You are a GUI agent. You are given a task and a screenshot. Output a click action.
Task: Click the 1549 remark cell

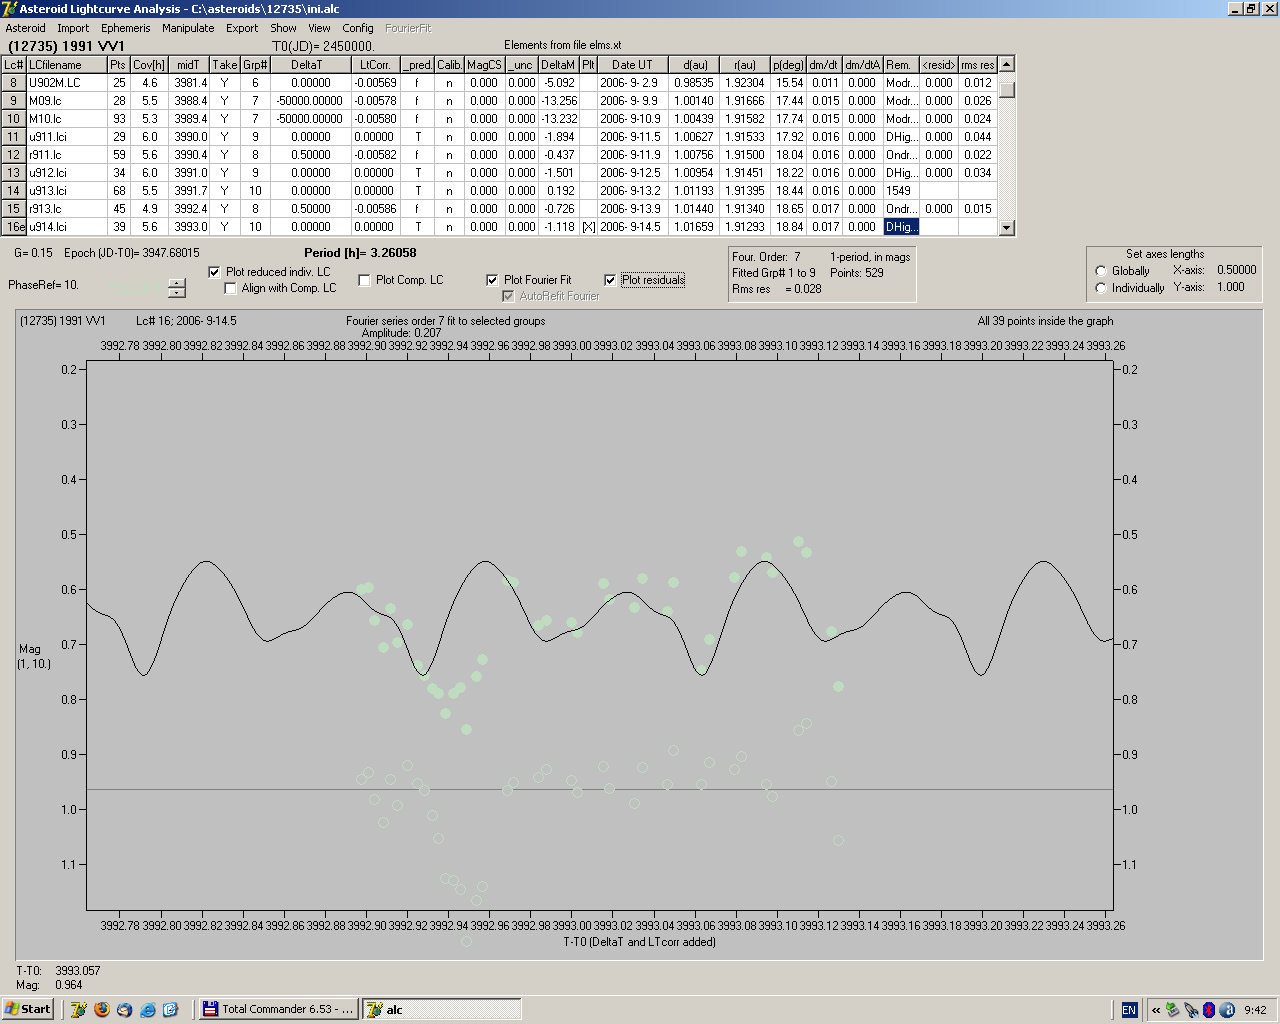901,191
